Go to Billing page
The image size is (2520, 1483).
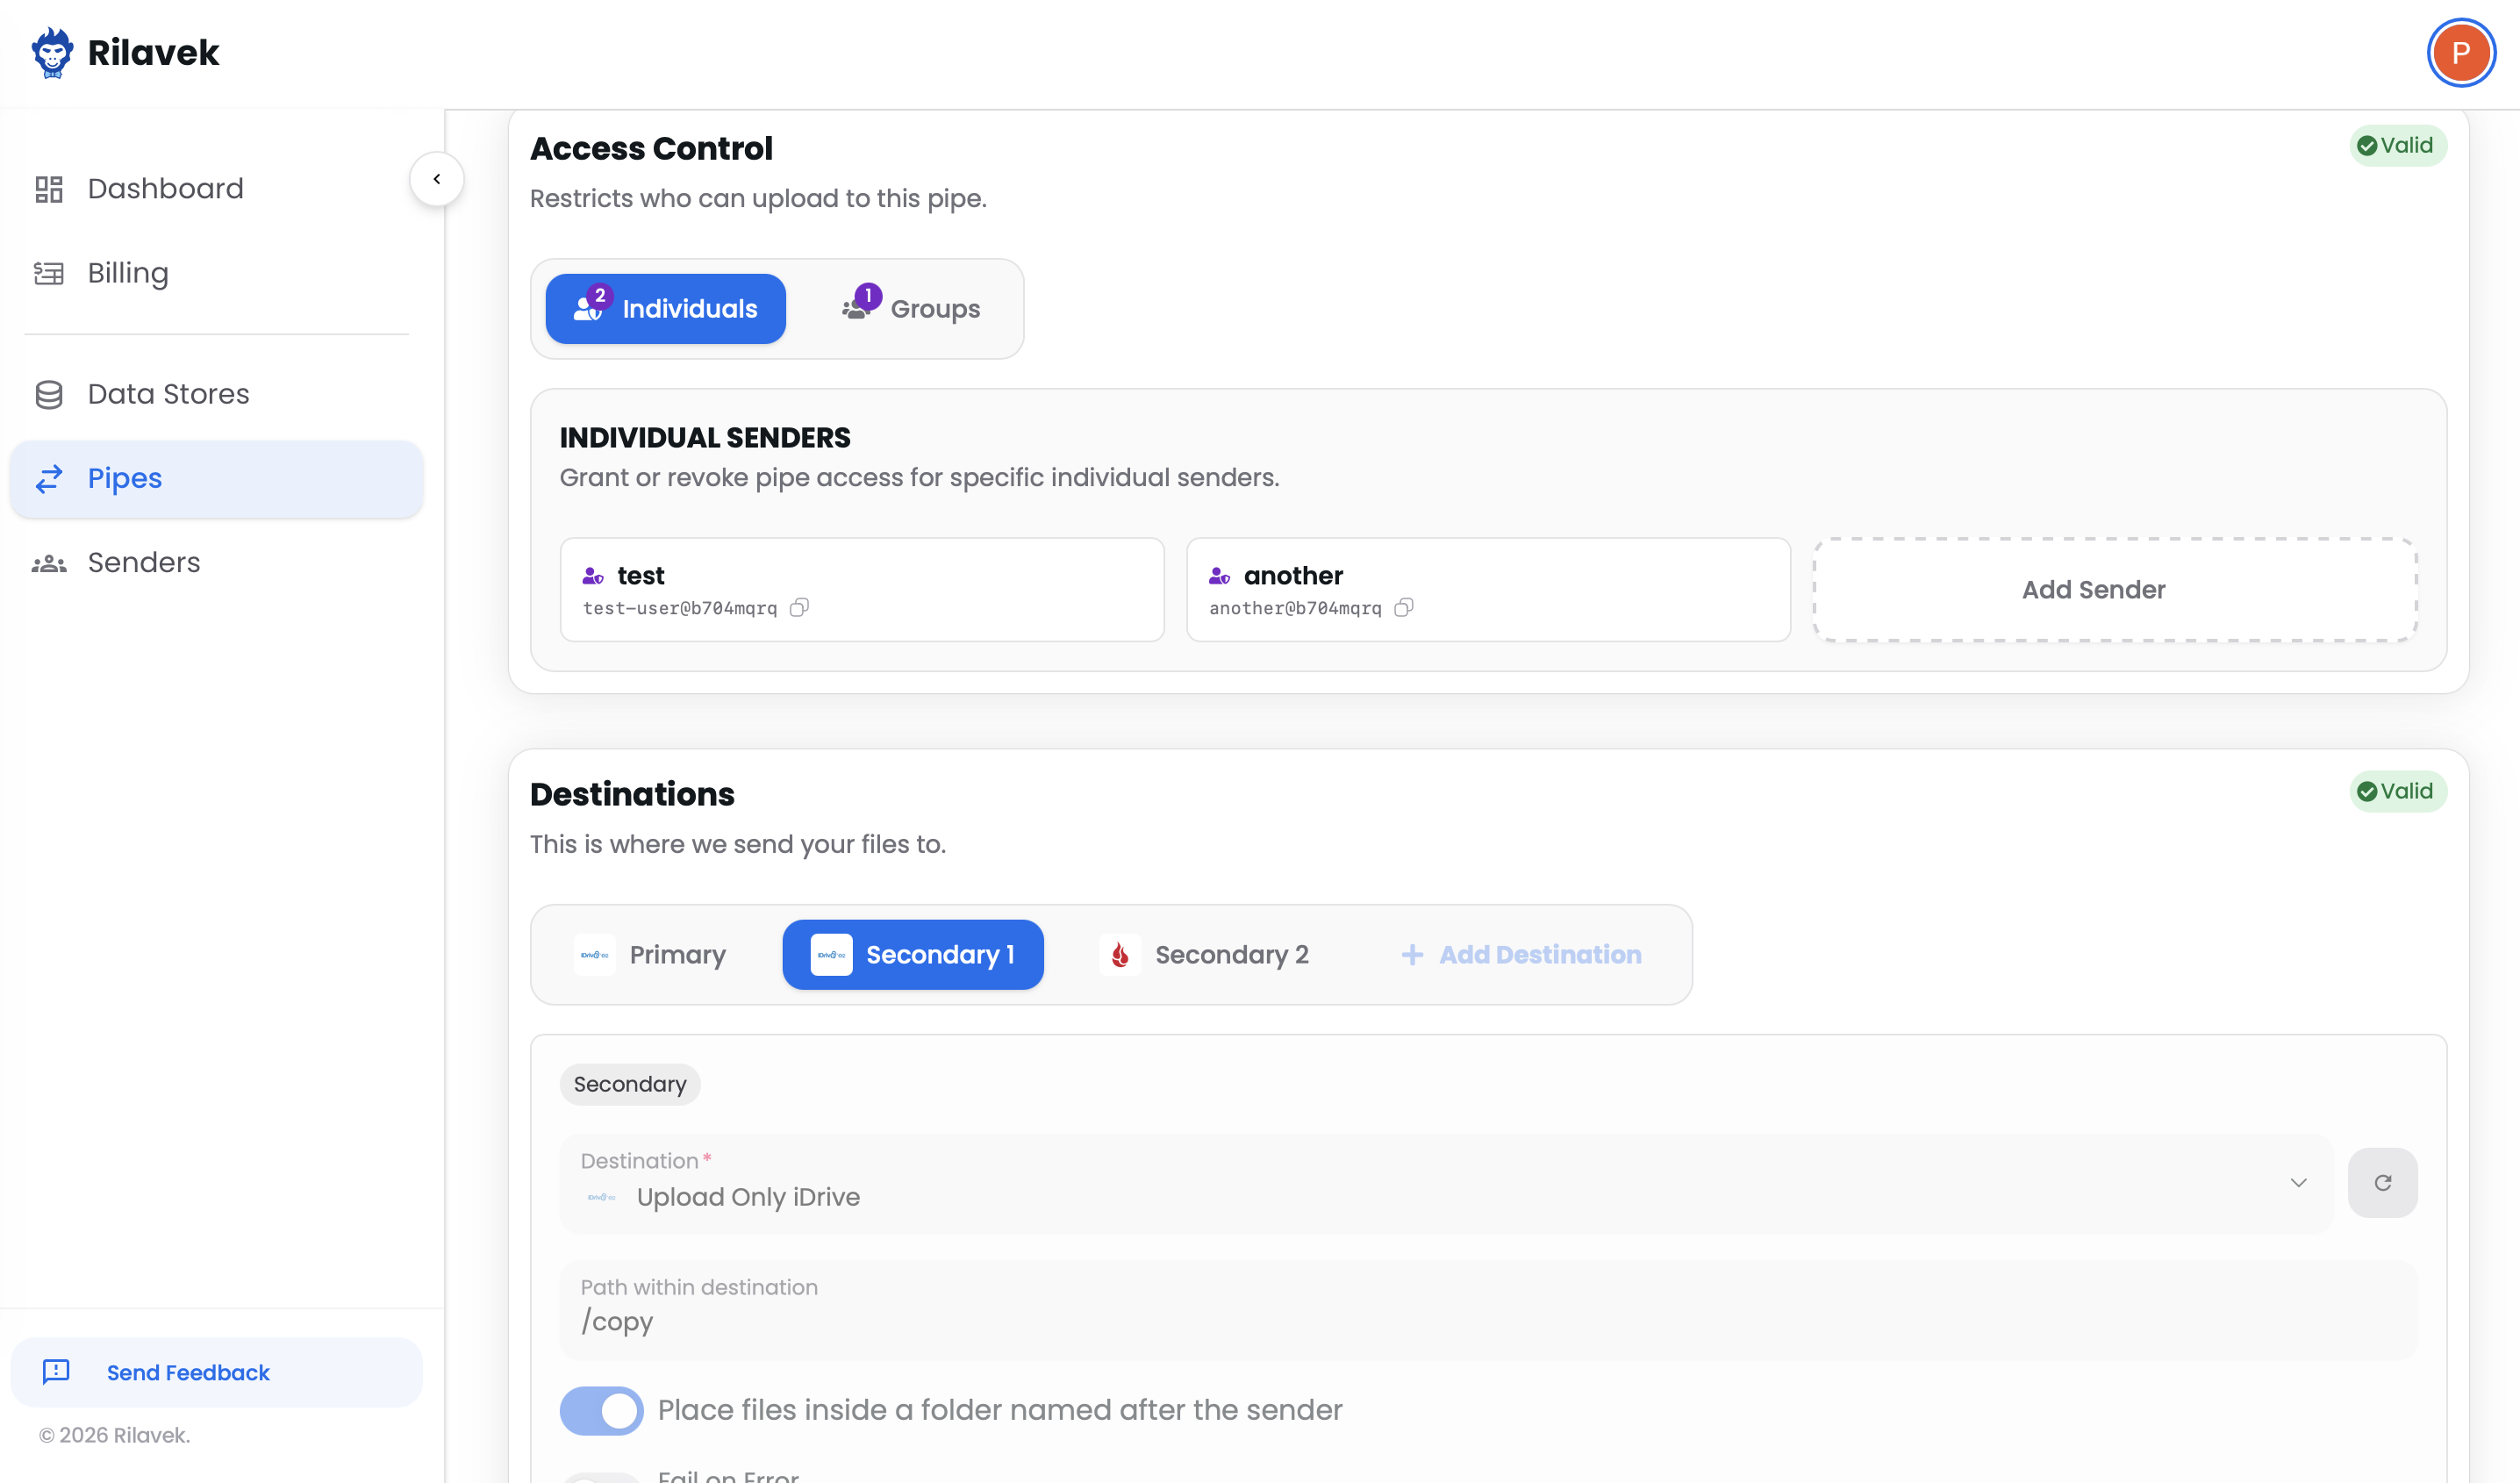click(128, 273)
